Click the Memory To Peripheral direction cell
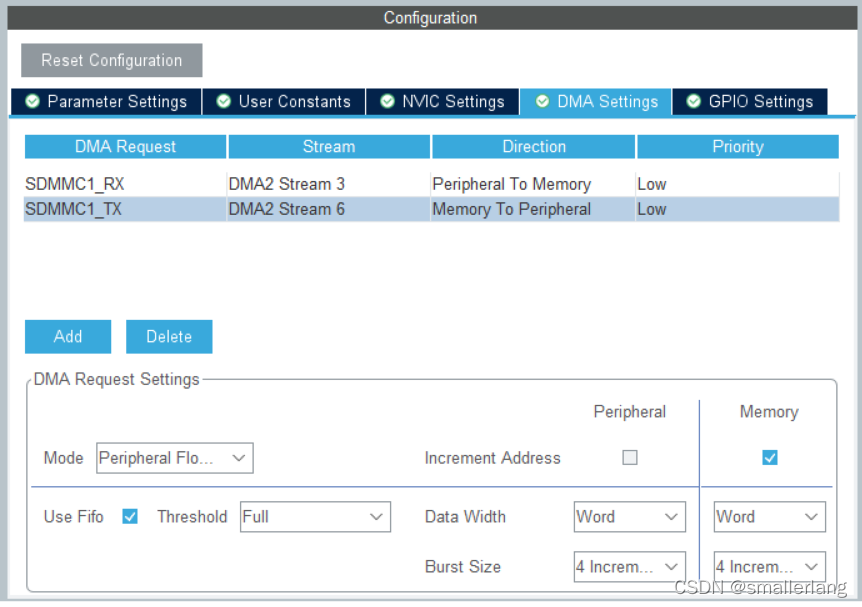Screen dimensions: 862x607 [533, 209]
